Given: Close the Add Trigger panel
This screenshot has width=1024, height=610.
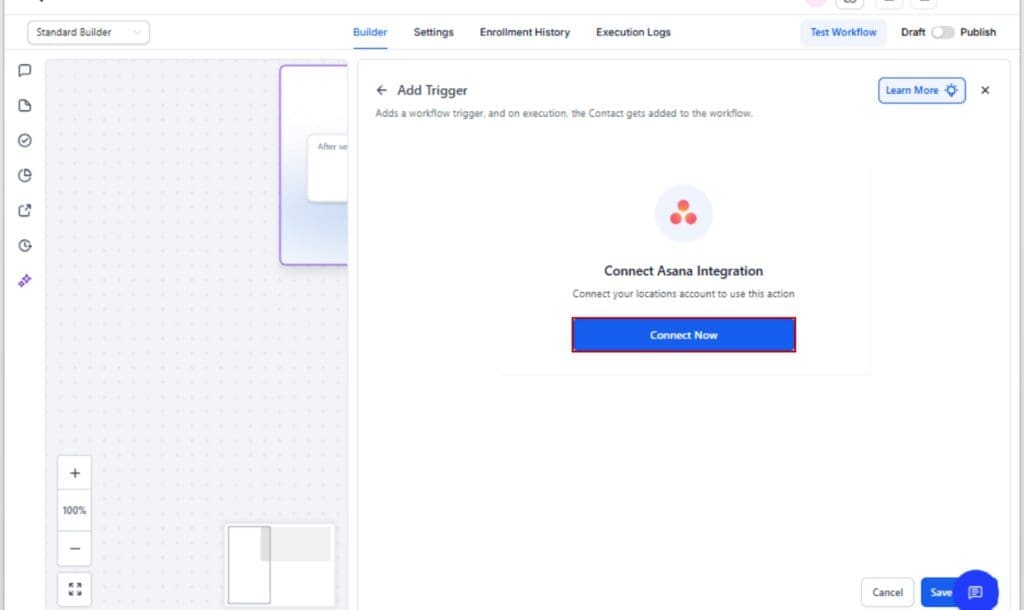Looking at the screenshot, I should click(x=985, y=90).
